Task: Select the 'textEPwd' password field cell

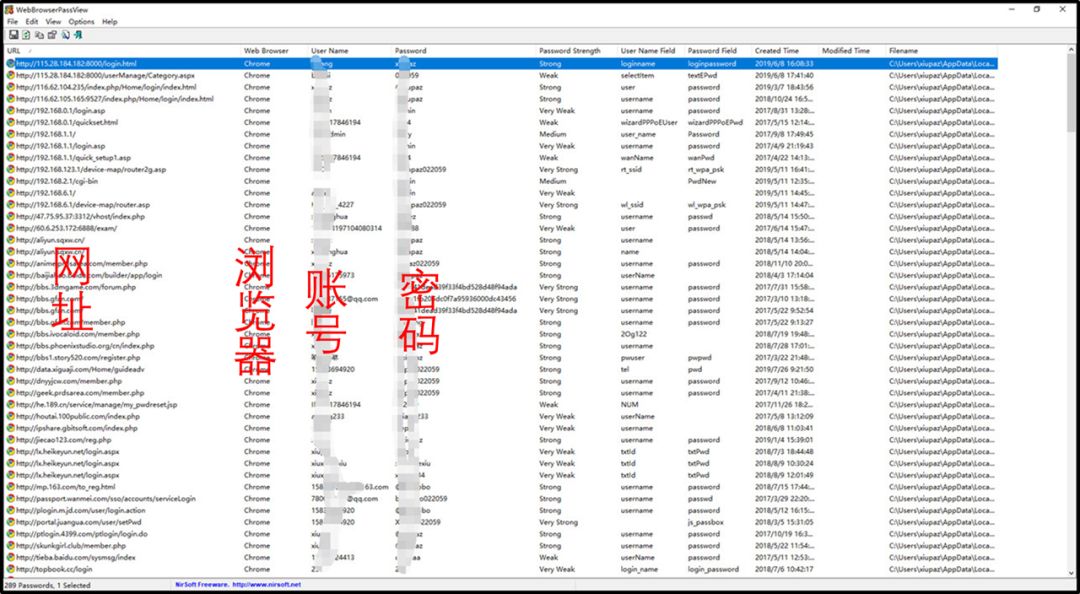Action: coord(701,75)
